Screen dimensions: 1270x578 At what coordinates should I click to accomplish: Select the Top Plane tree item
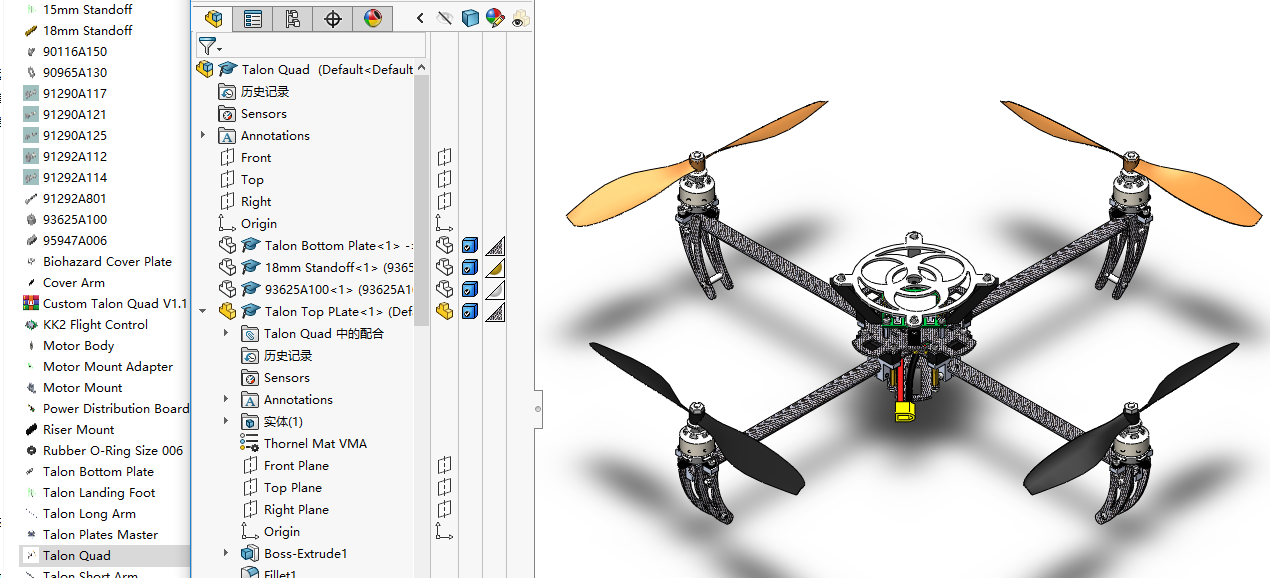pyautogui.click(x=293, y=487)
